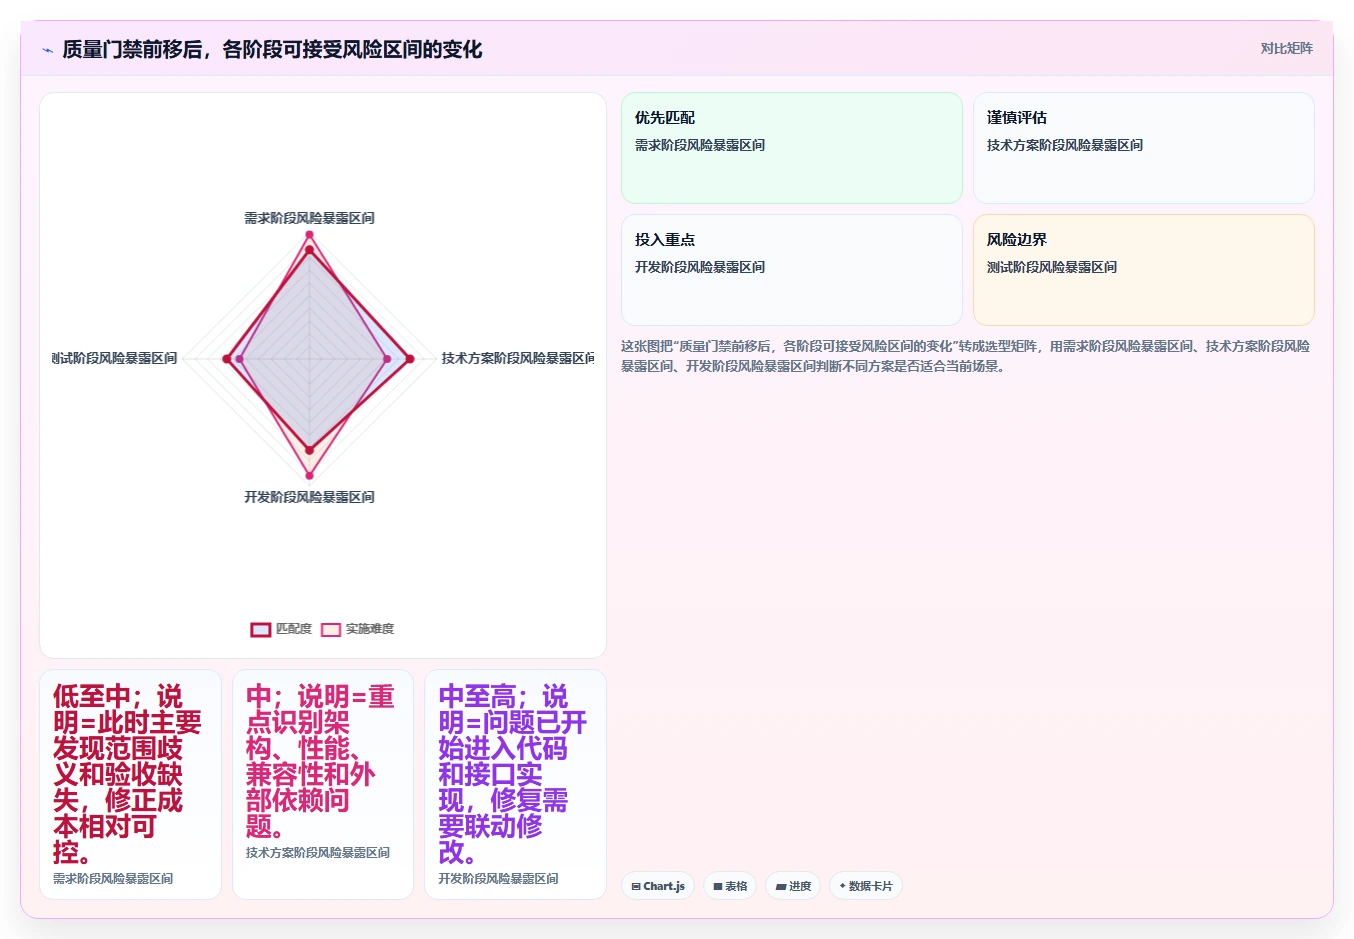Click the right radar data point
This screenshot has height=939, width=1354.
[409, 359]
